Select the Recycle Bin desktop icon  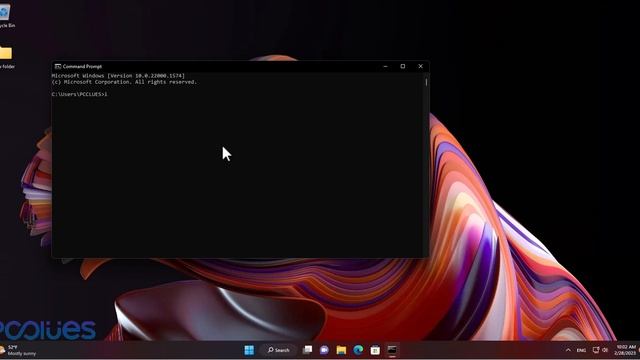pyautogui.click(x=6, y=16)
